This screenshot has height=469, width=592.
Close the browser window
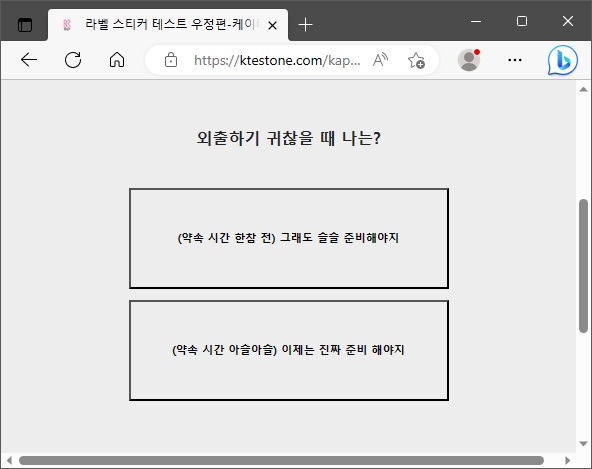click(568, 21)
